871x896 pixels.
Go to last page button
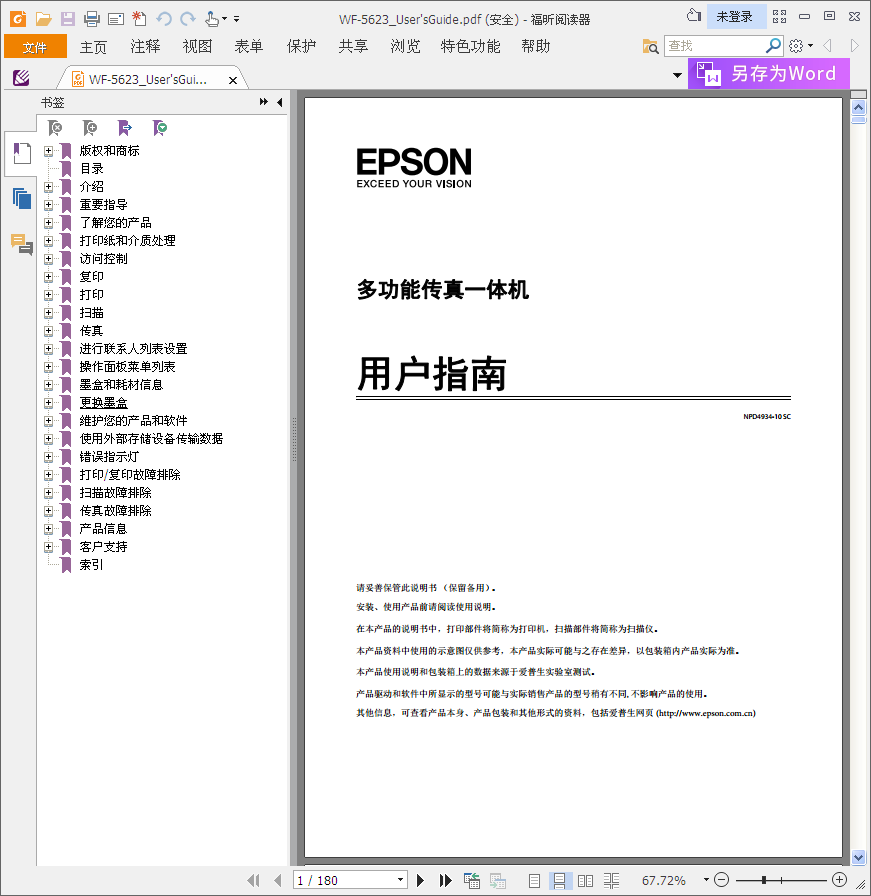pos(445,881)
